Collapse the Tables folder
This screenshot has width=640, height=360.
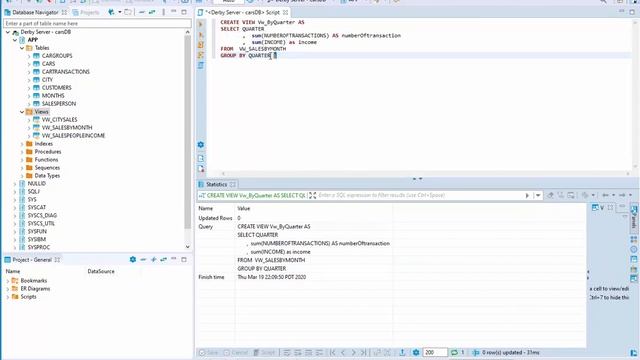click(x=22, y=48)
